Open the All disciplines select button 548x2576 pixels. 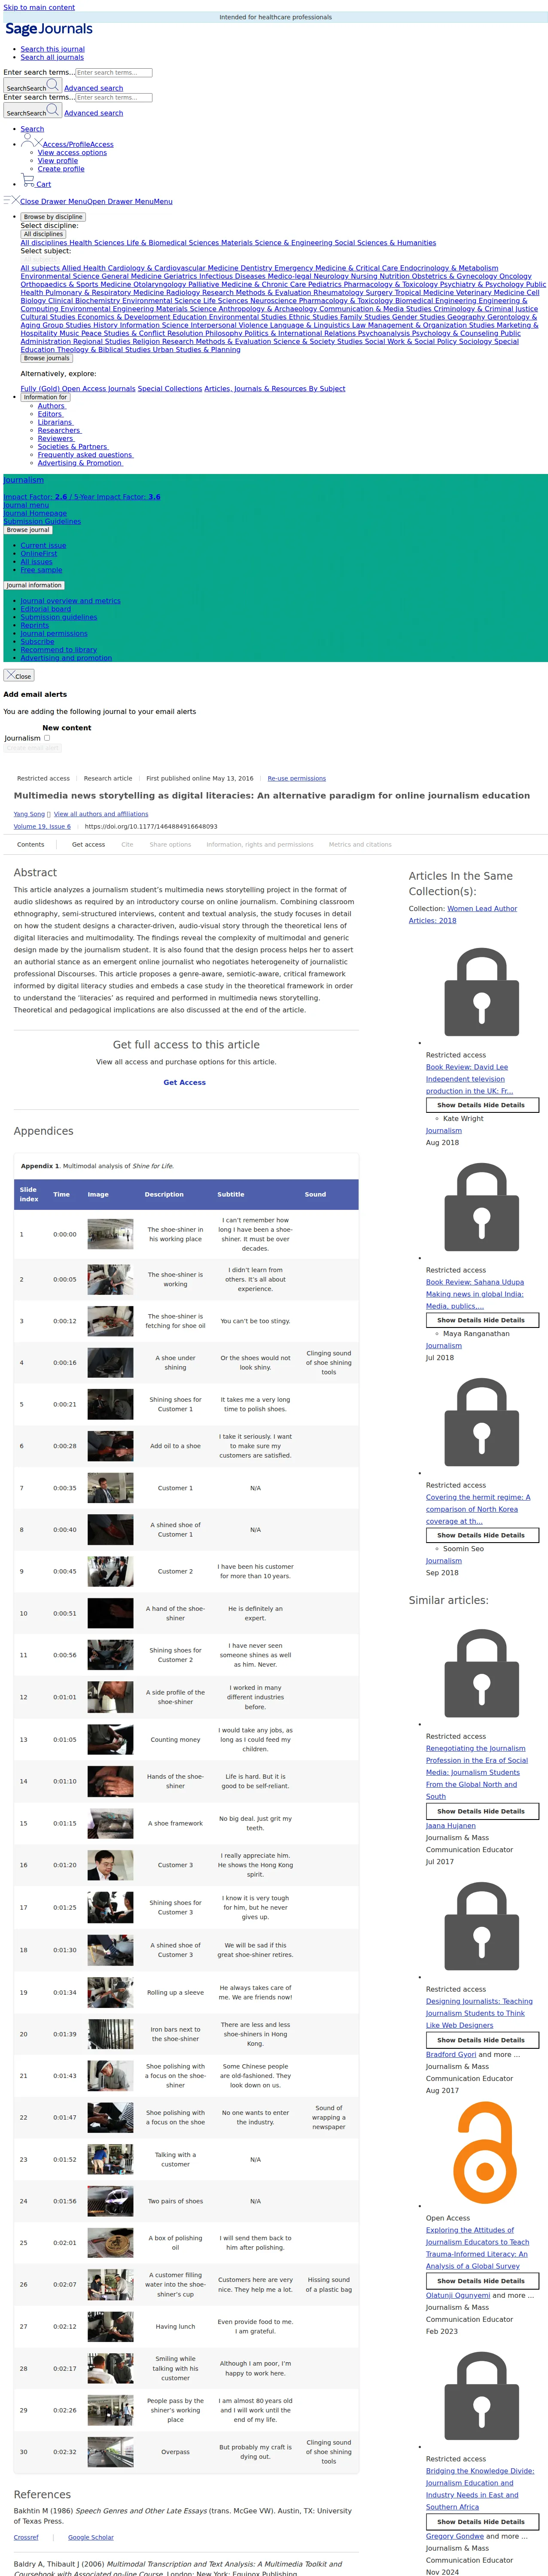(43, 234)
